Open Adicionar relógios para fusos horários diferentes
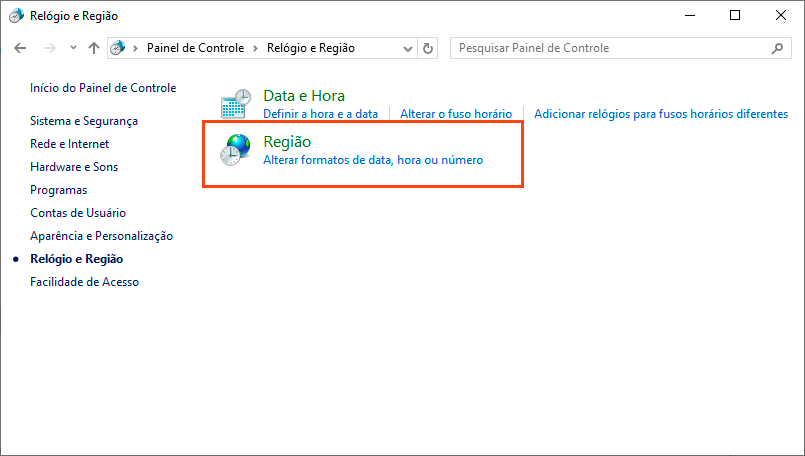Screen dimensions: 805x456 tap(661, 114)
